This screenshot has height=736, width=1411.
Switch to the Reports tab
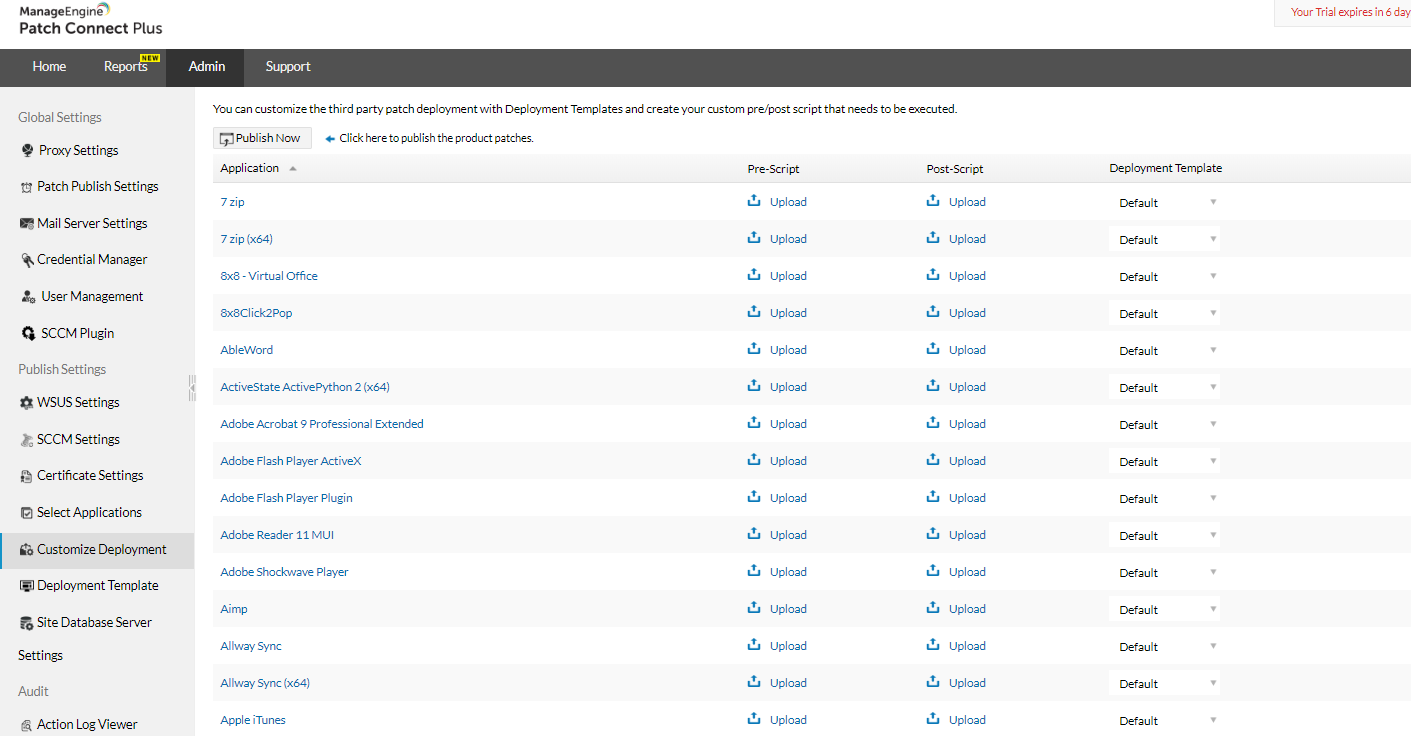pos(125,67)
